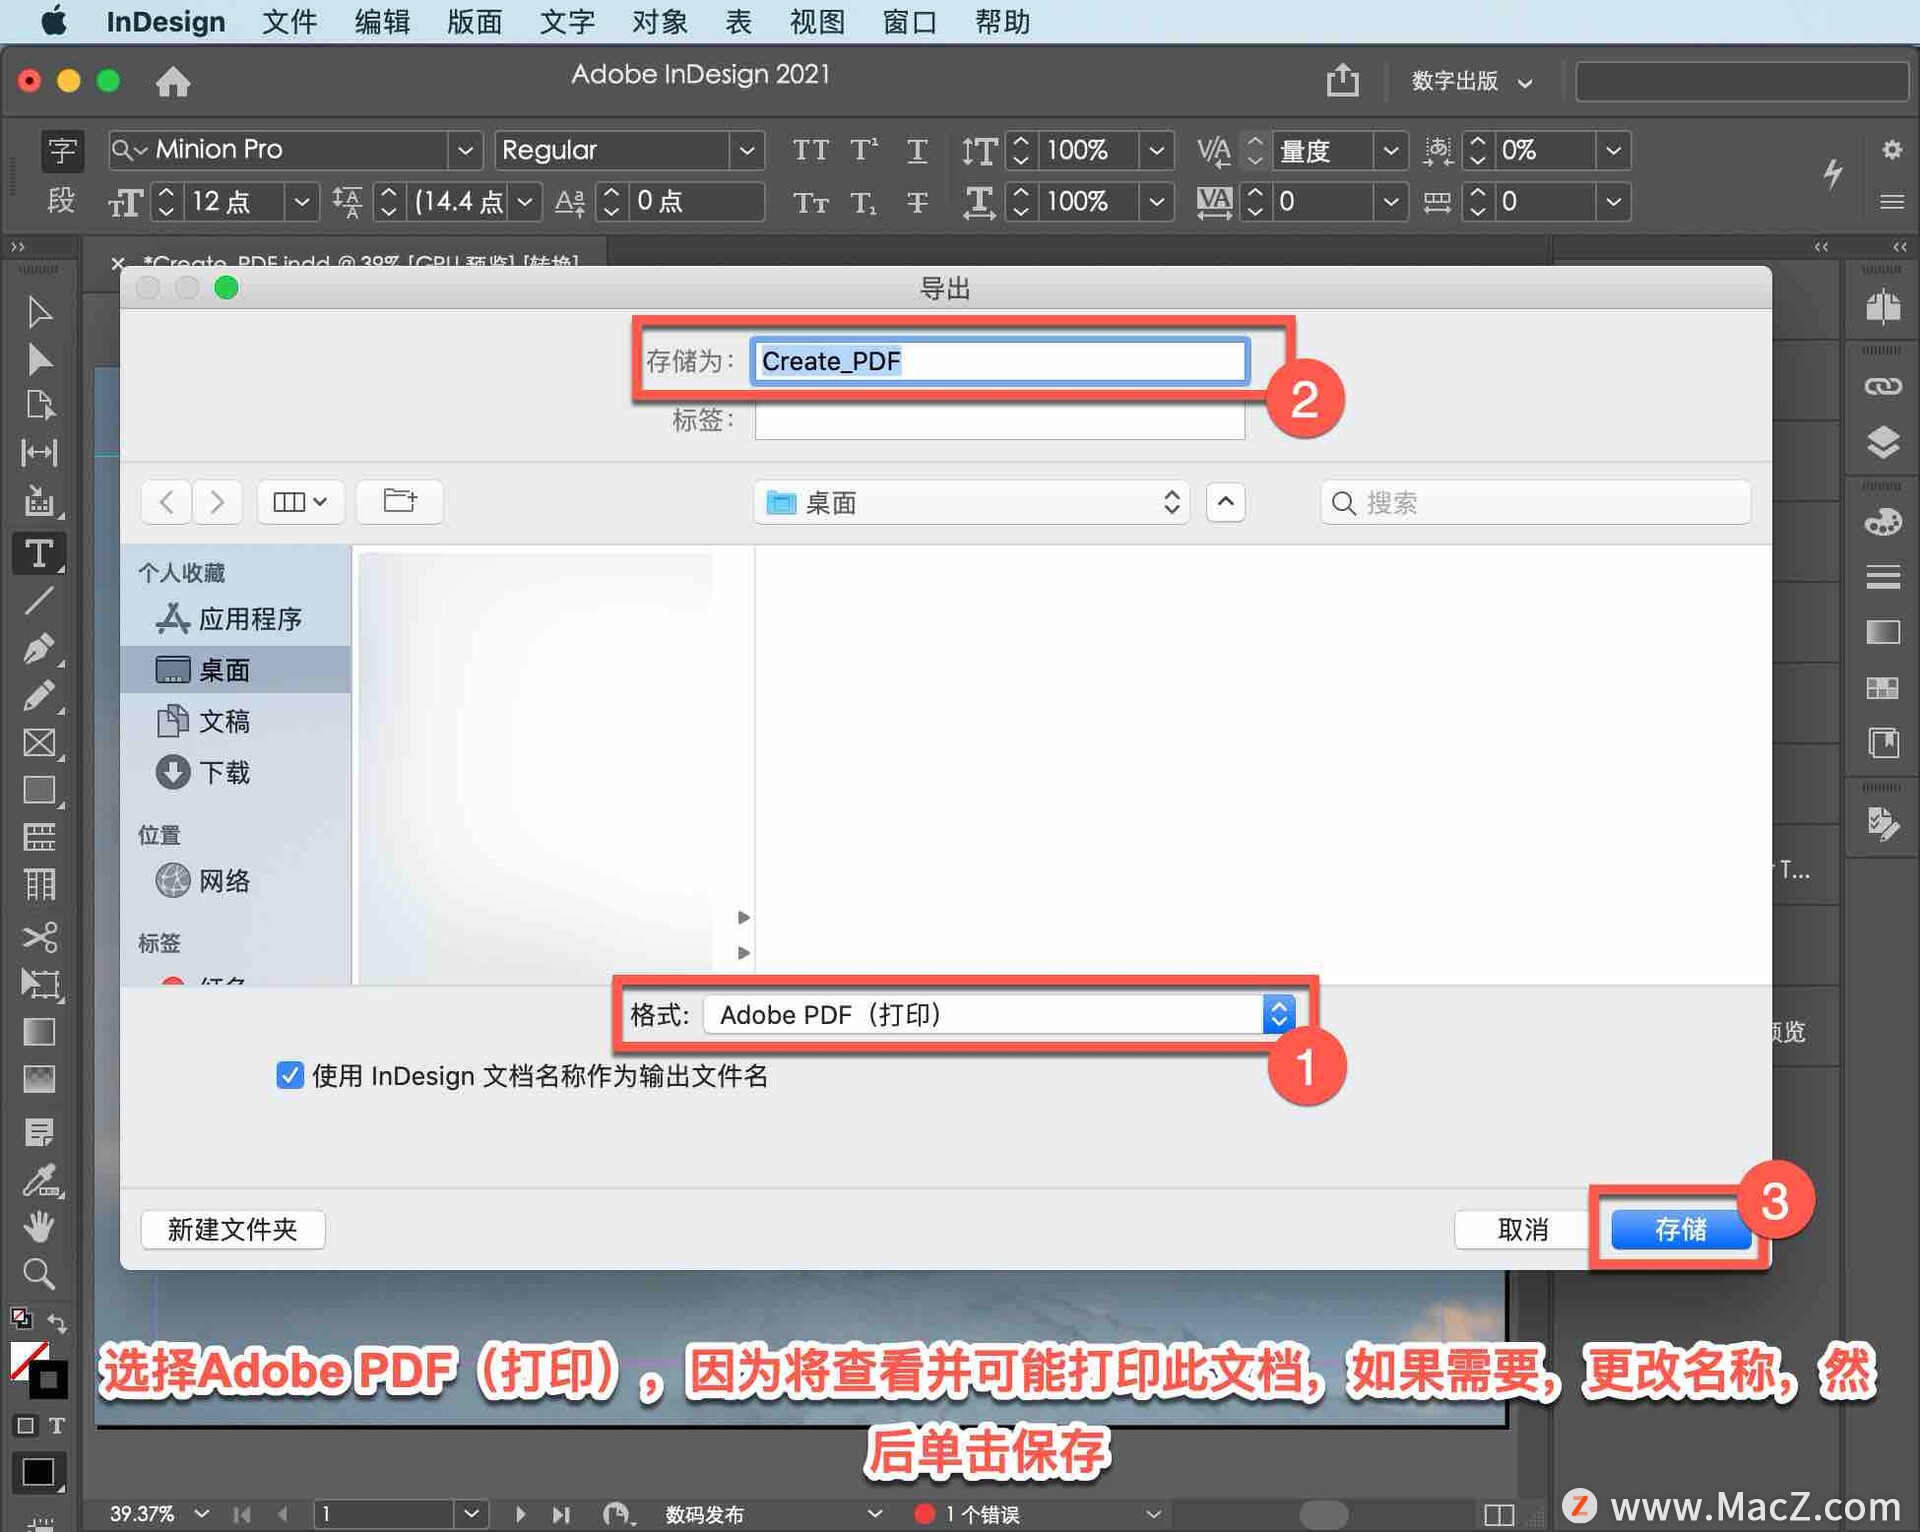This screenshot has height=1532, width=1920.
Task: Select the Direct Selection tool
Action: pos(39,359)
